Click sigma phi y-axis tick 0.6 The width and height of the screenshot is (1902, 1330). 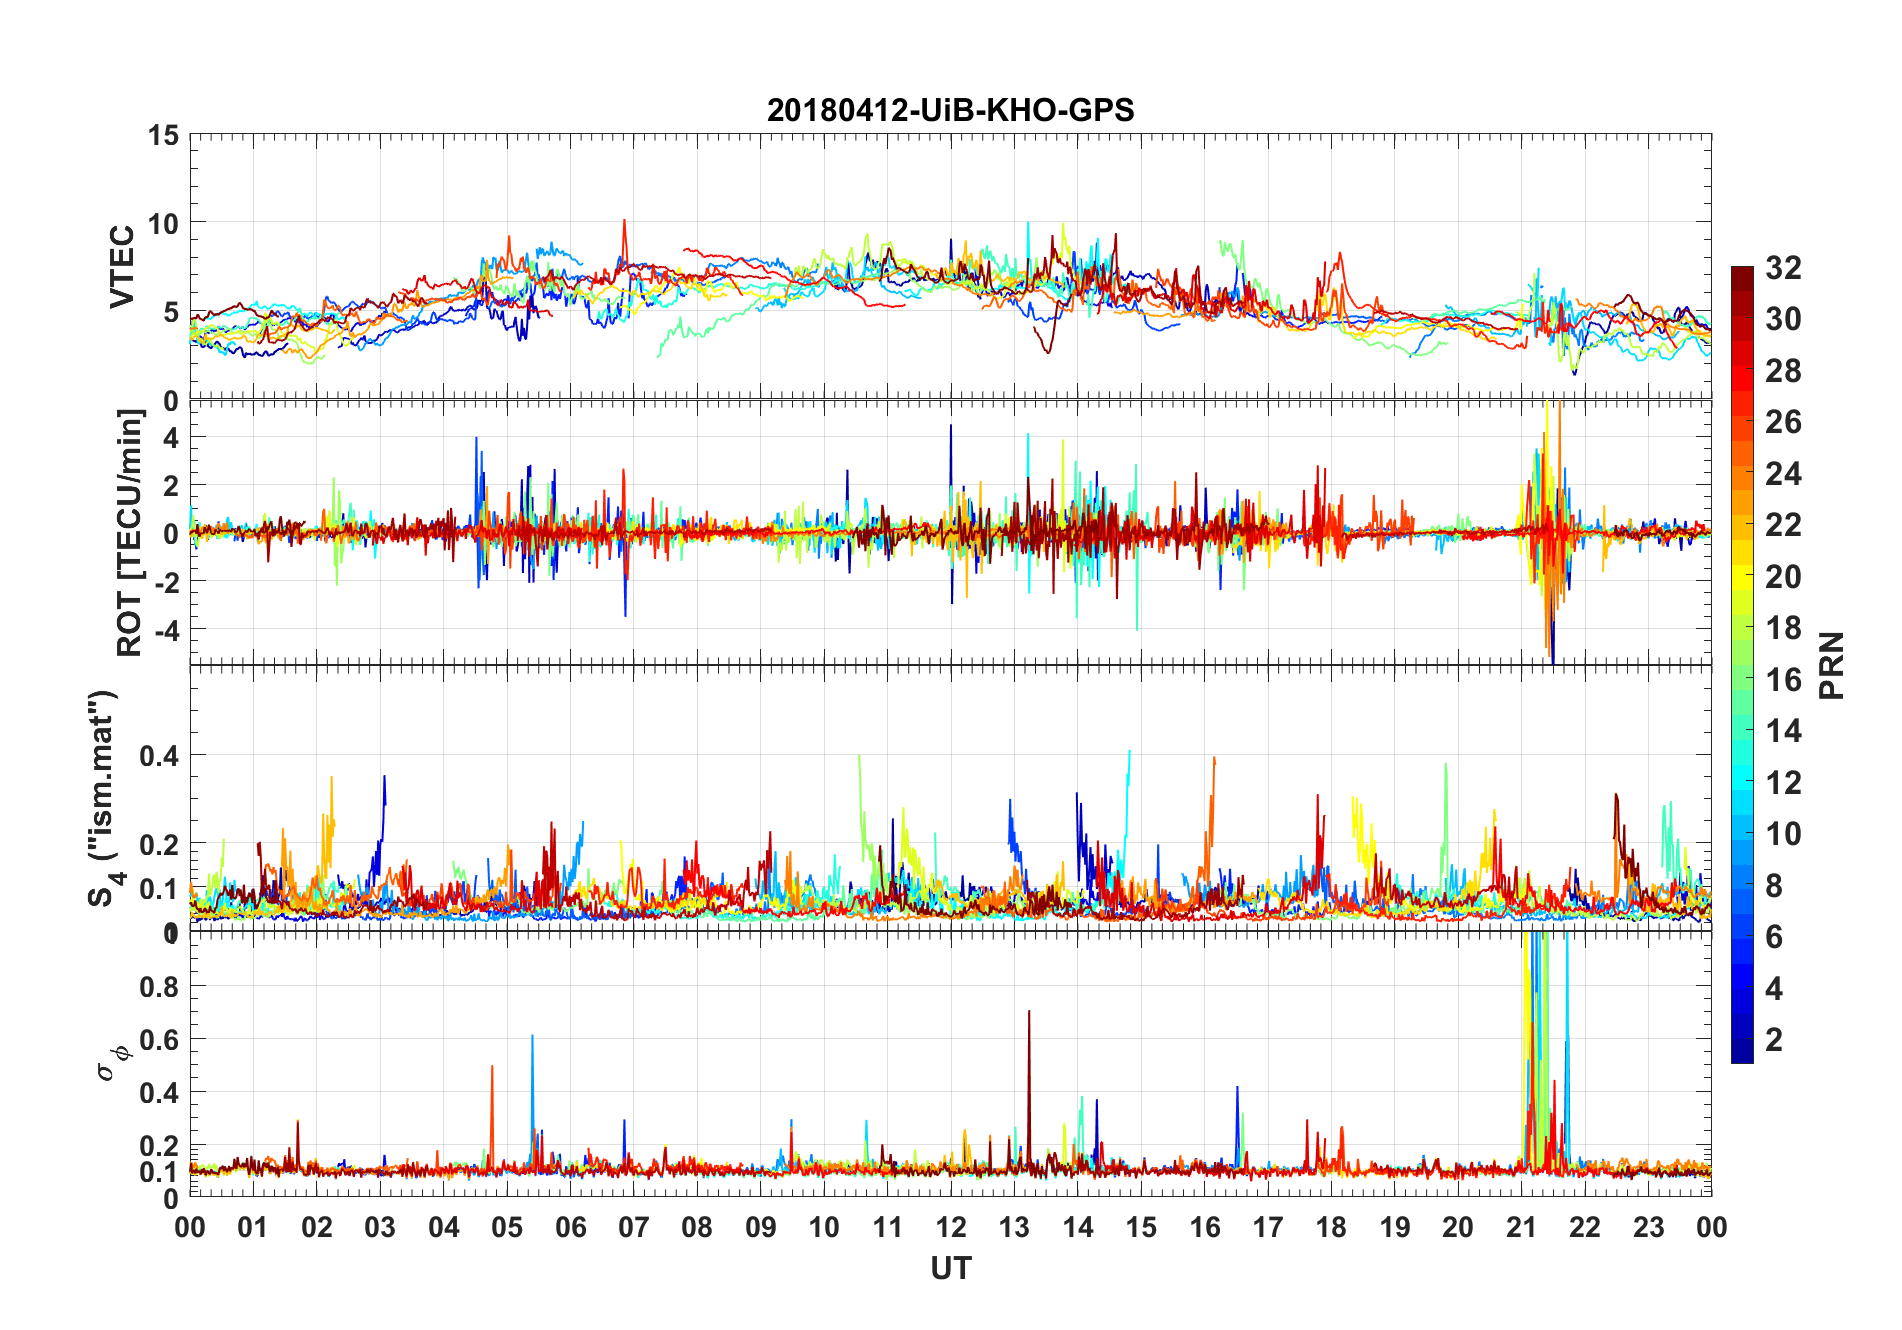coord(160,1039)
